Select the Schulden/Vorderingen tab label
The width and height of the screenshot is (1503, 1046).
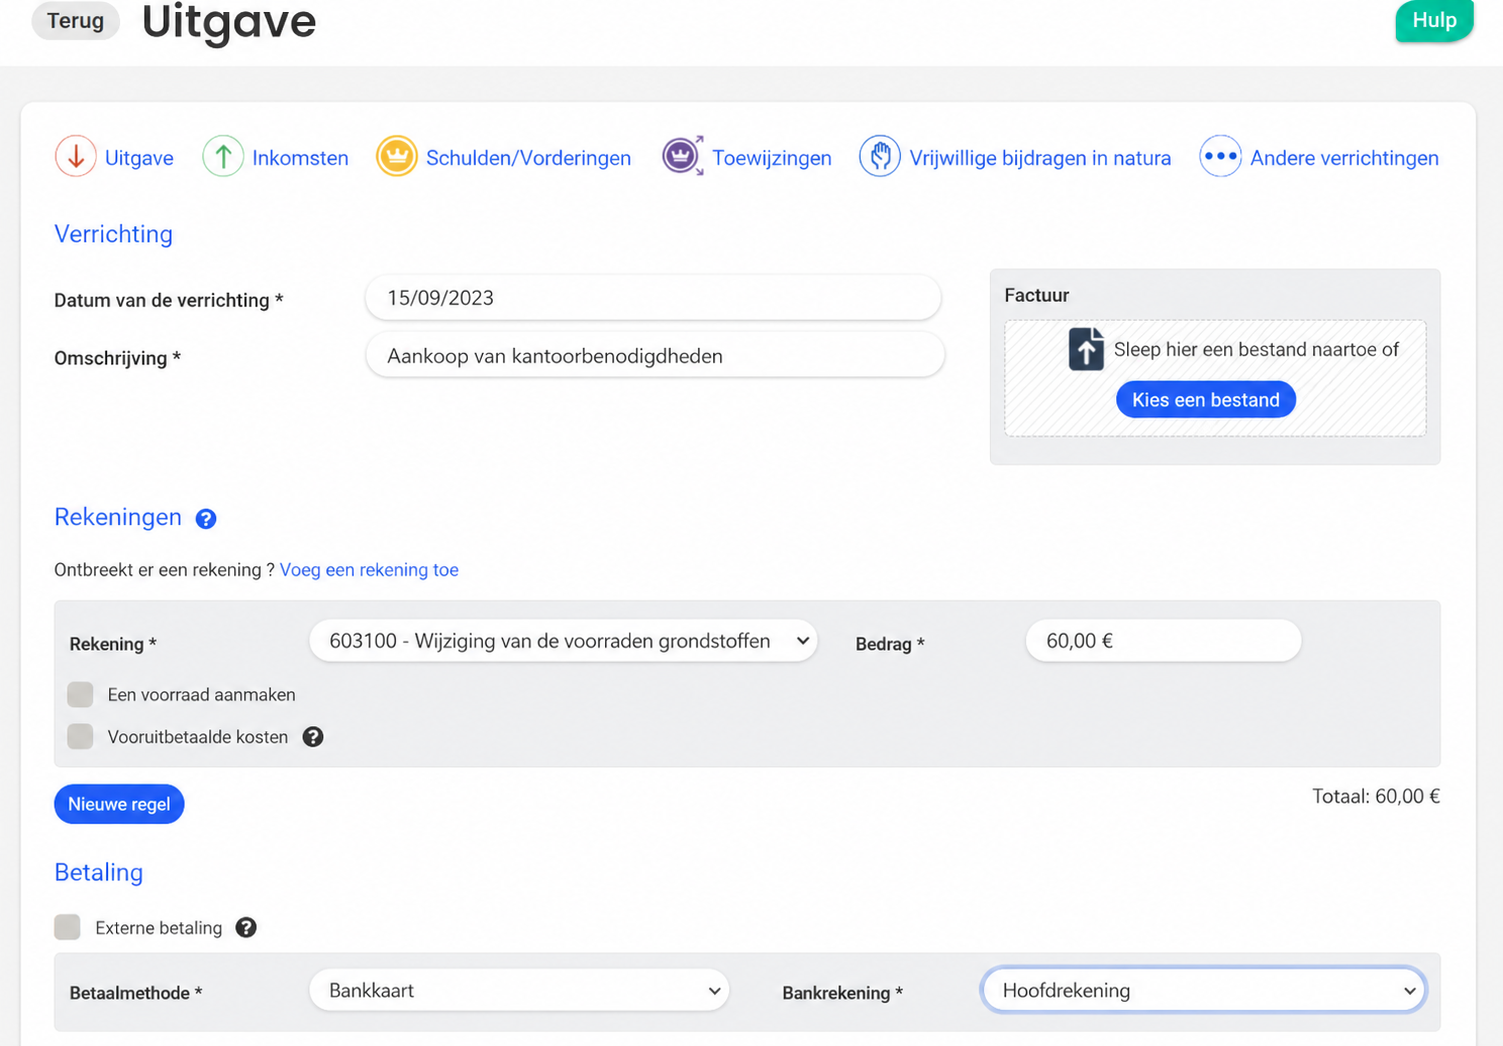pos(528,158)
